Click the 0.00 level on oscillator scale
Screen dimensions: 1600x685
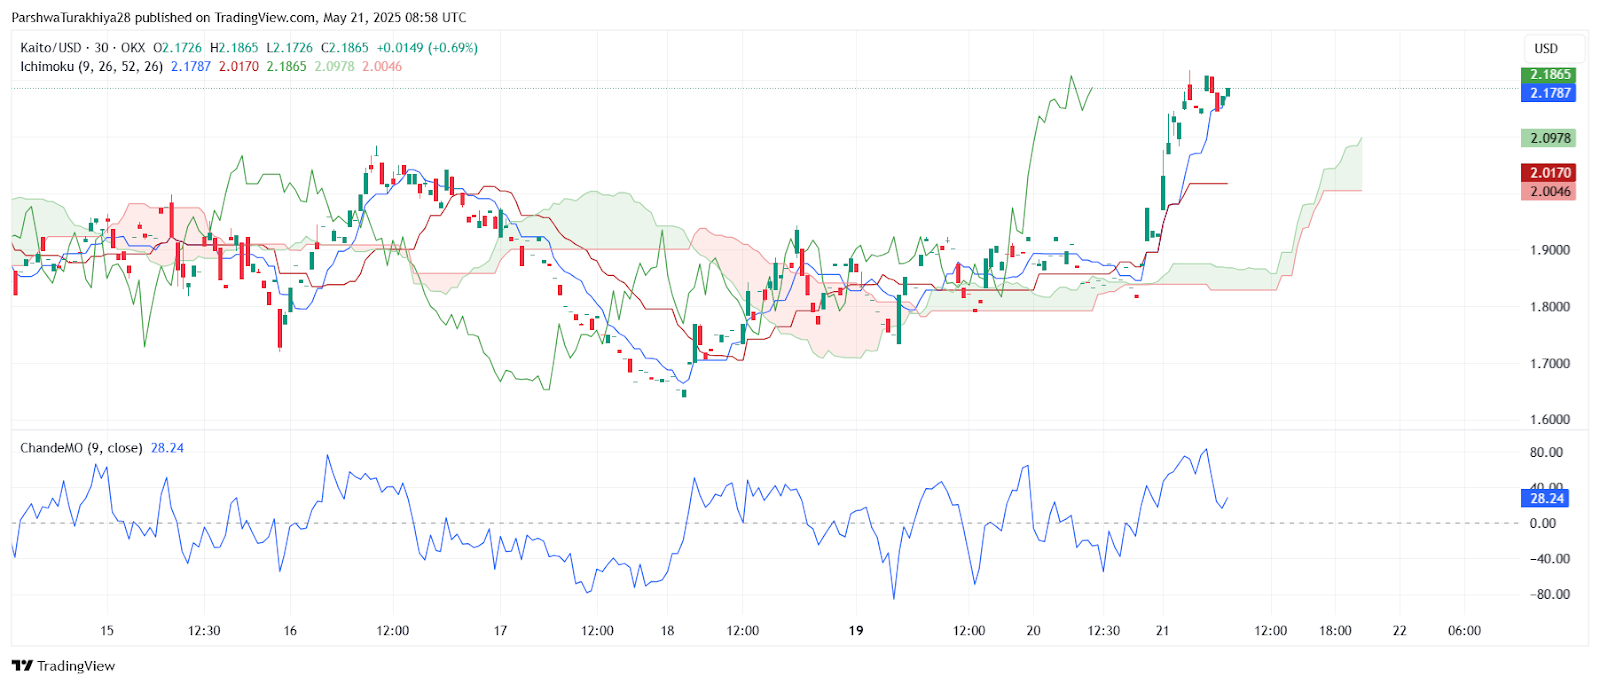(1543, 523)
